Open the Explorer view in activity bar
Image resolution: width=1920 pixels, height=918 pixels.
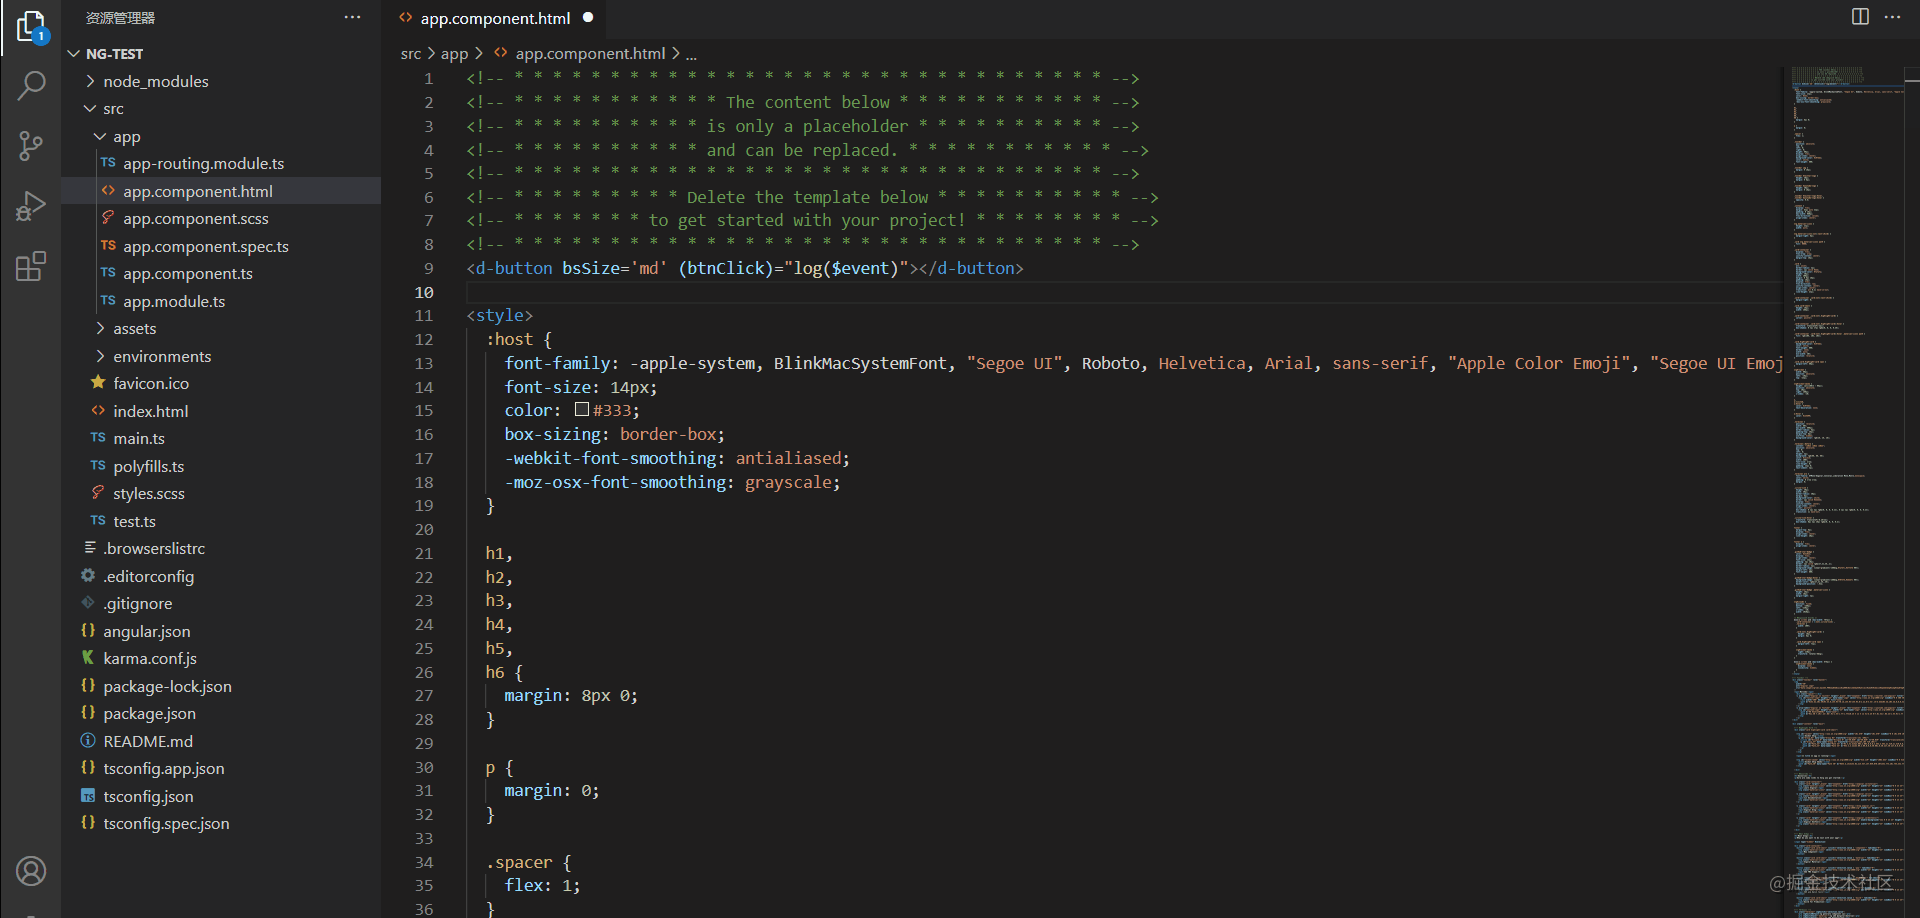31,28
